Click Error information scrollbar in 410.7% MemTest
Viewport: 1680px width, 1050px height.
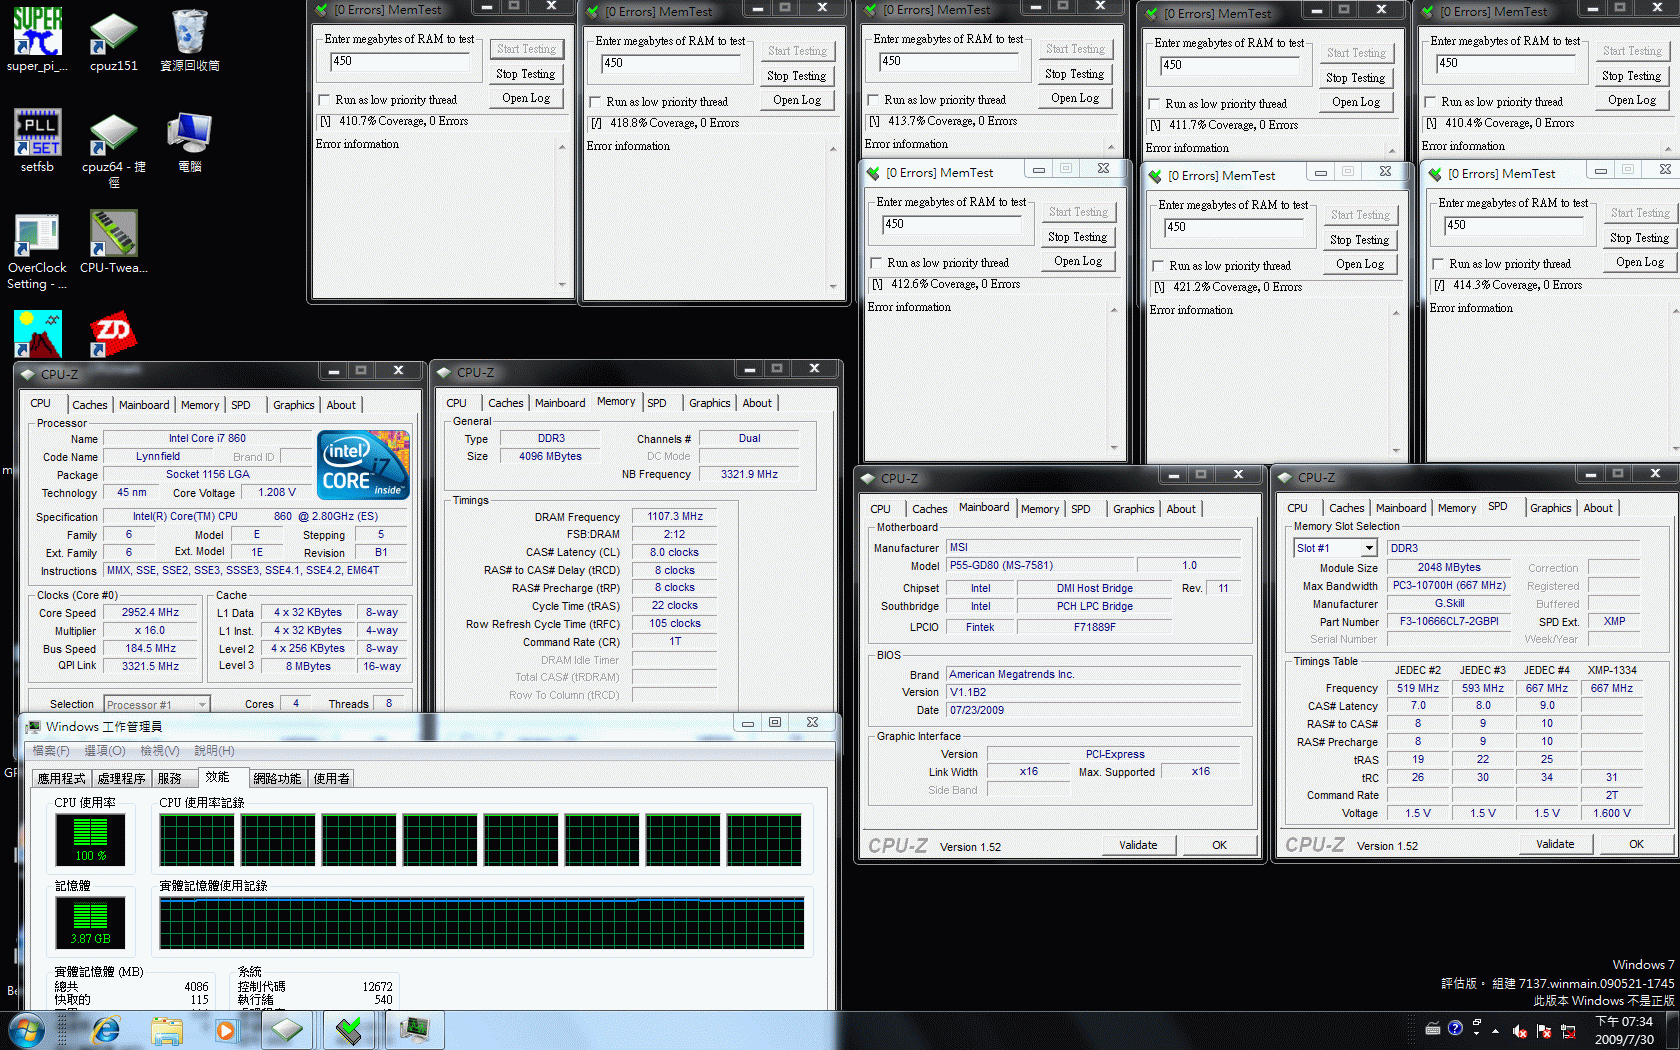[561, 216]
